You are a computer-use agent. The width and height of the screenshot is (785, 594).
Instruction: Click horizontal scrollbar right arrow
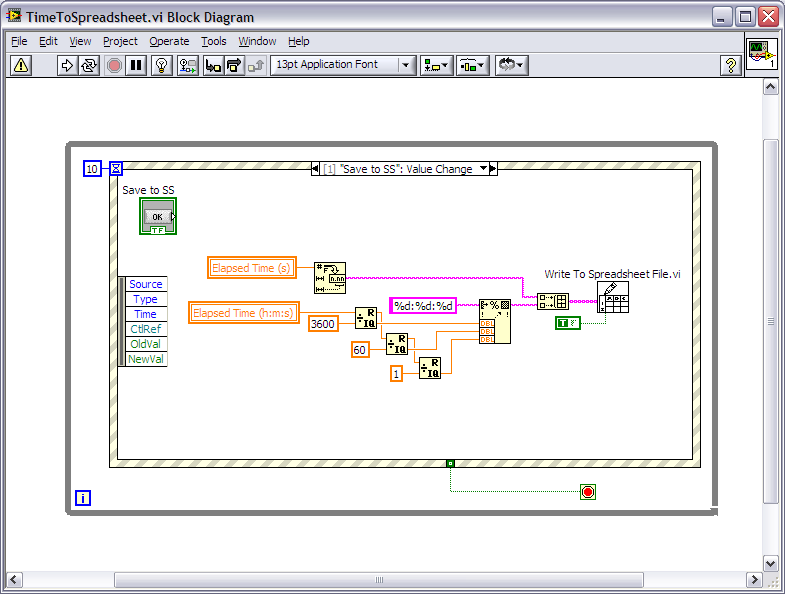(753, 580)
